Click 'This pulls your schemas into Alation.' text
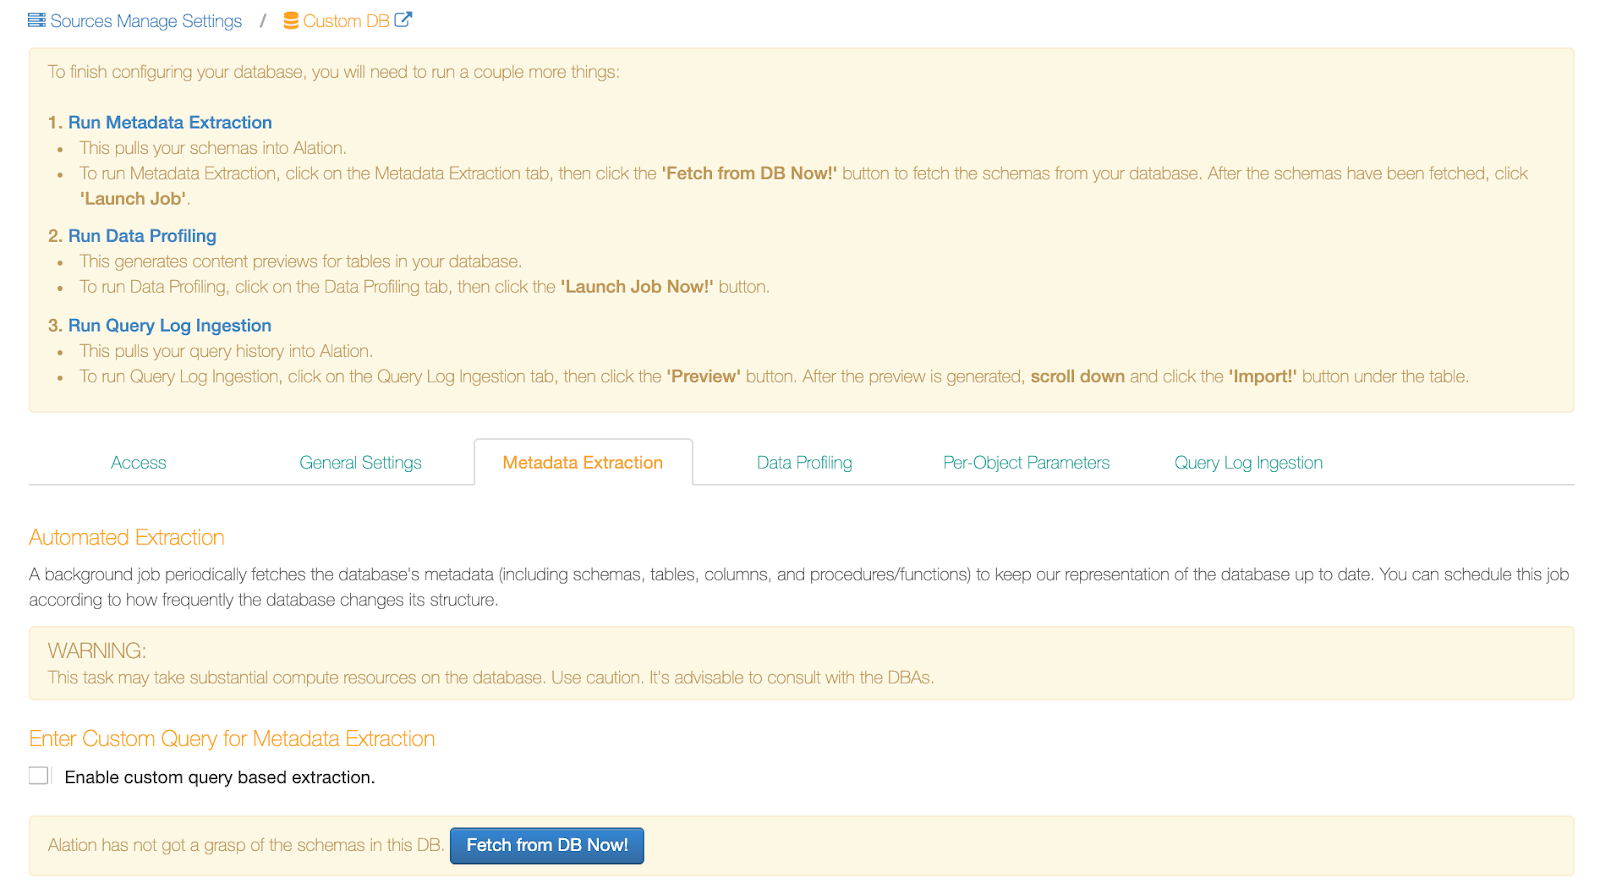Viewport: 1600px width, 895px height. pos(213,148)
